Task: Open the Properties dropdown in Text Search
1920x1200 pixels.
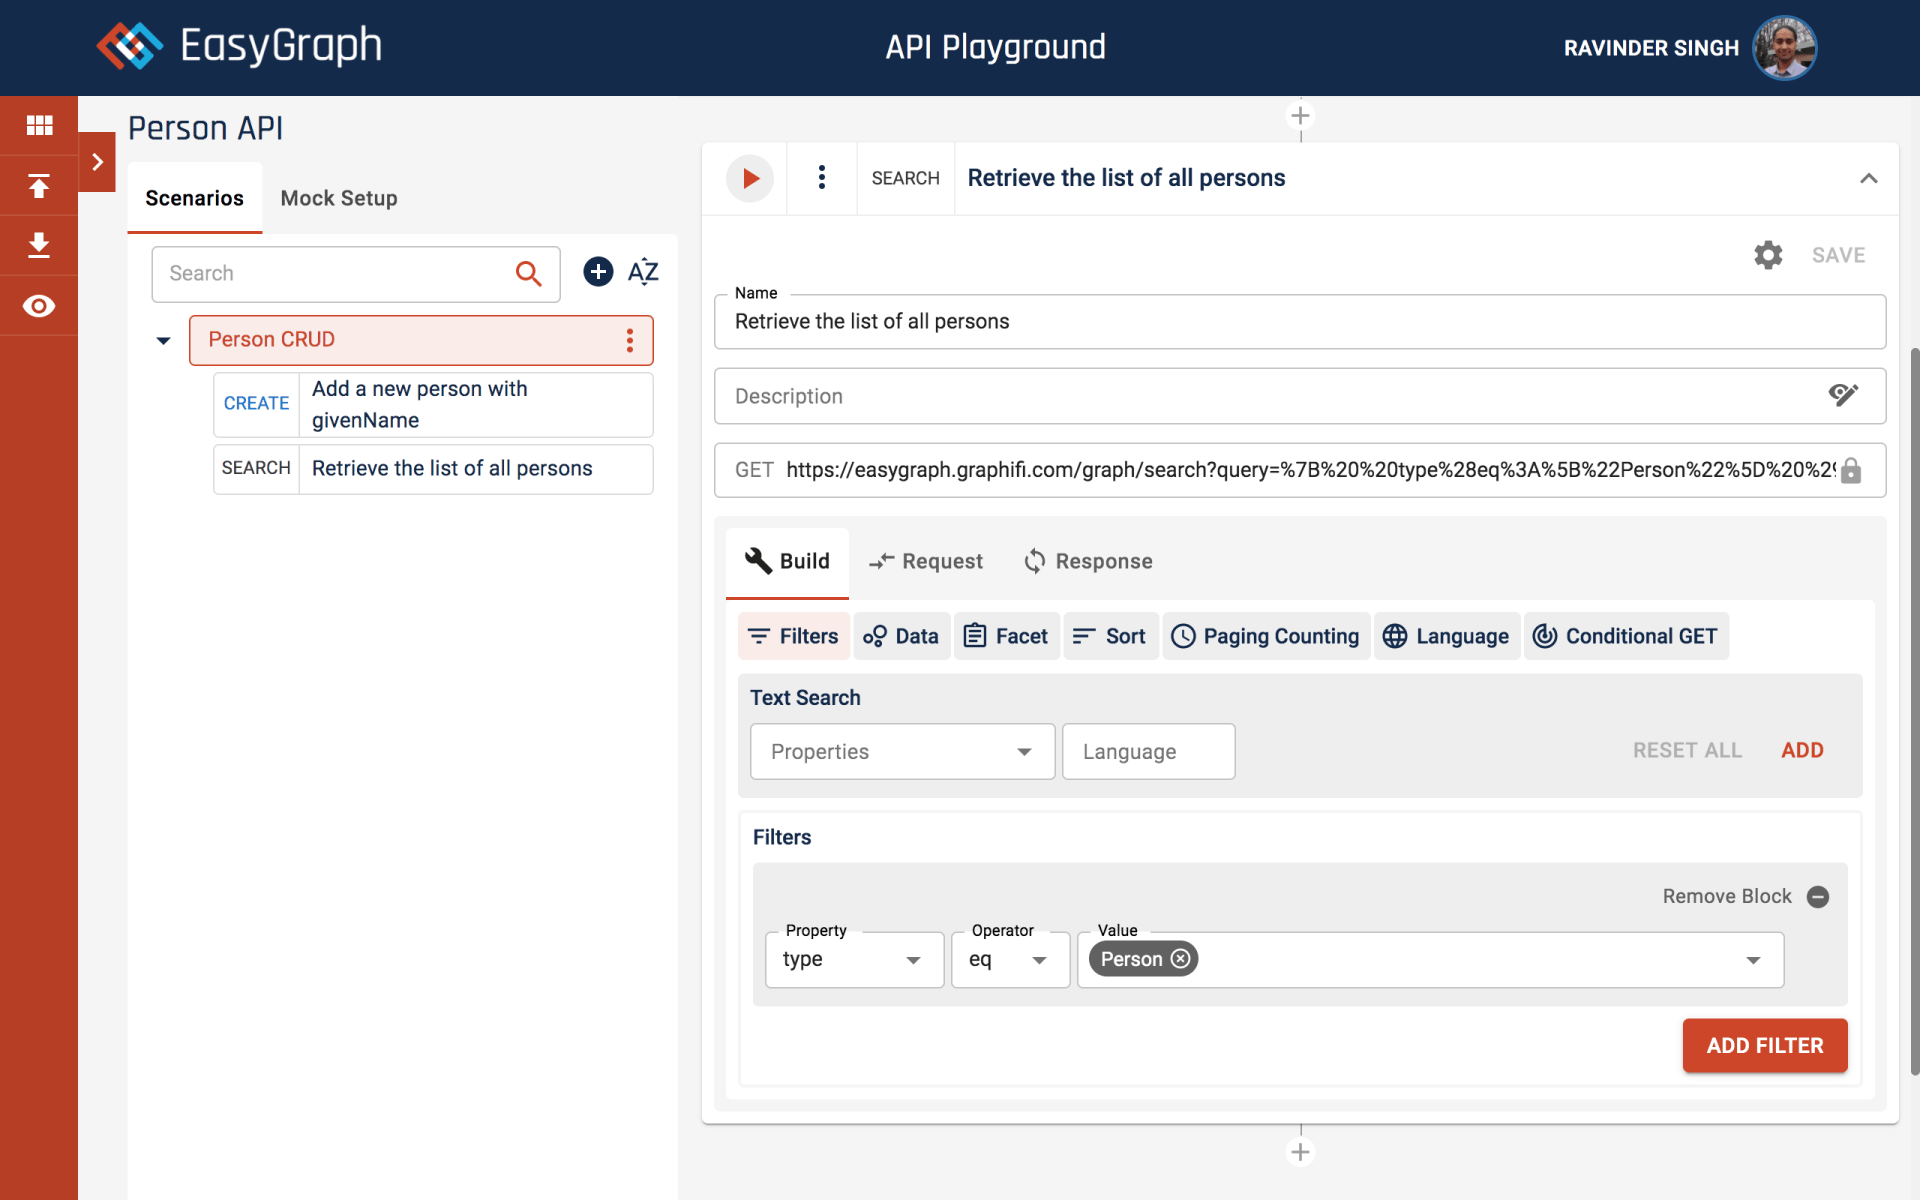Action: point(902,752)
